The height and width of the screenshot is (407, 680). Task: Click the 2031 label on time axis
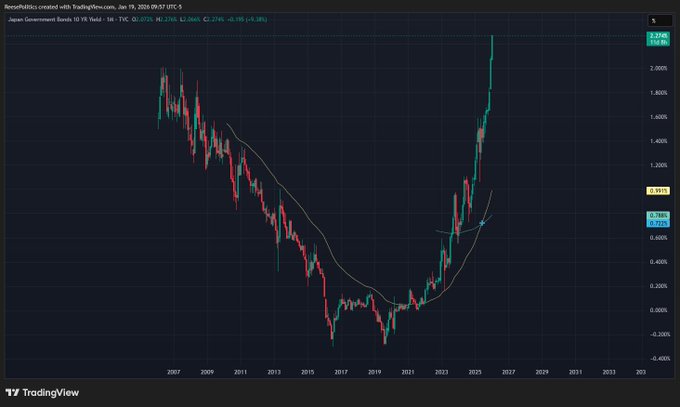click(575, 371)
